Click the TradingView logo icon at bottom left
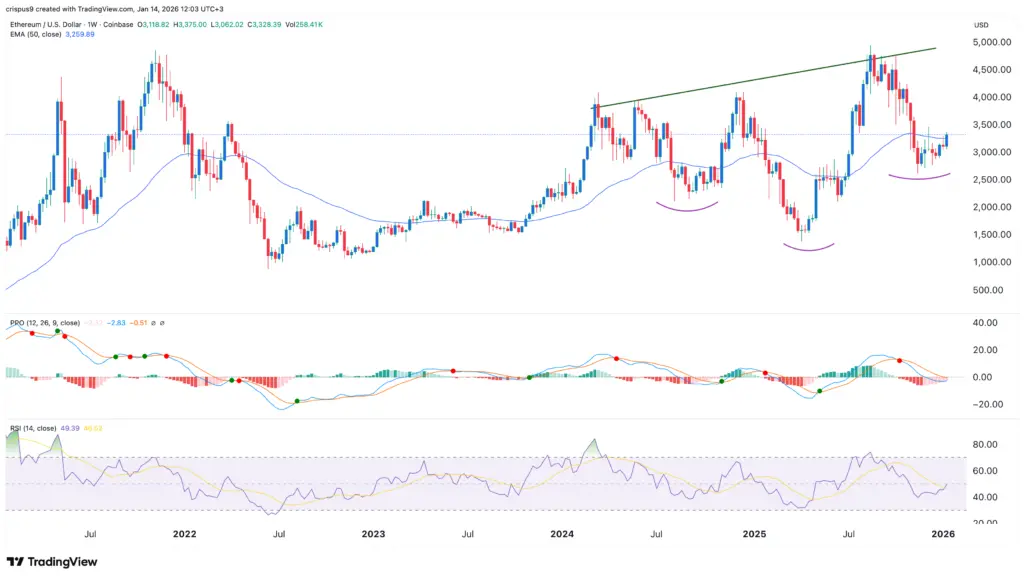The height and width of the screenshot is (579, 1024). (x=15, y=561)
